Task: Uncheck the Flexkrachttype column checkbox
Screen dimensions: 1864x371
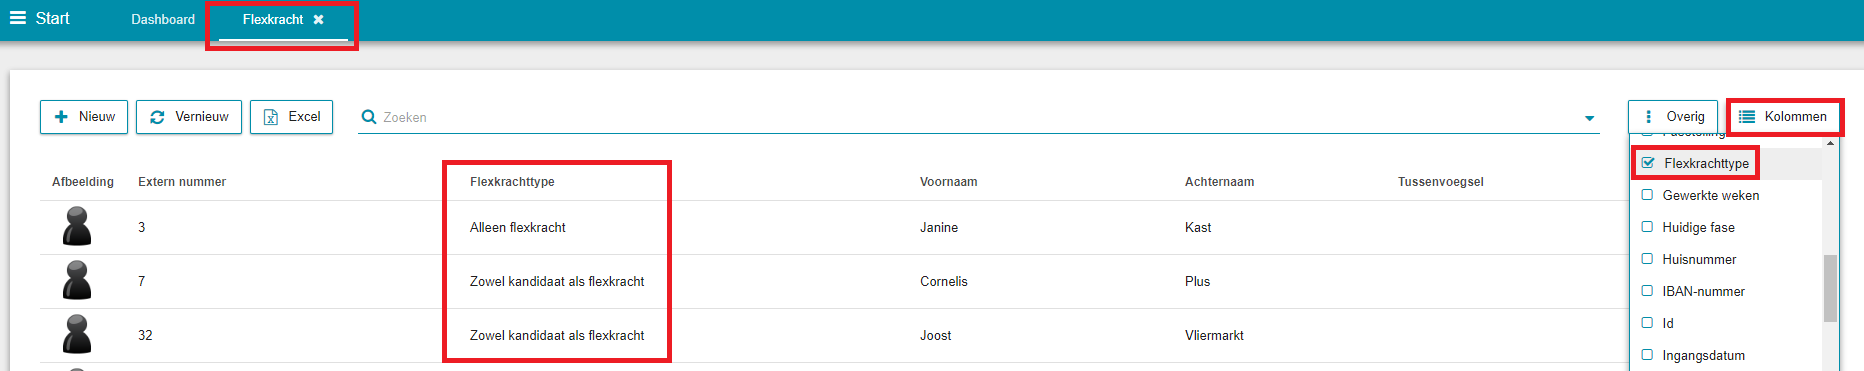Action: coord(1648,163)
